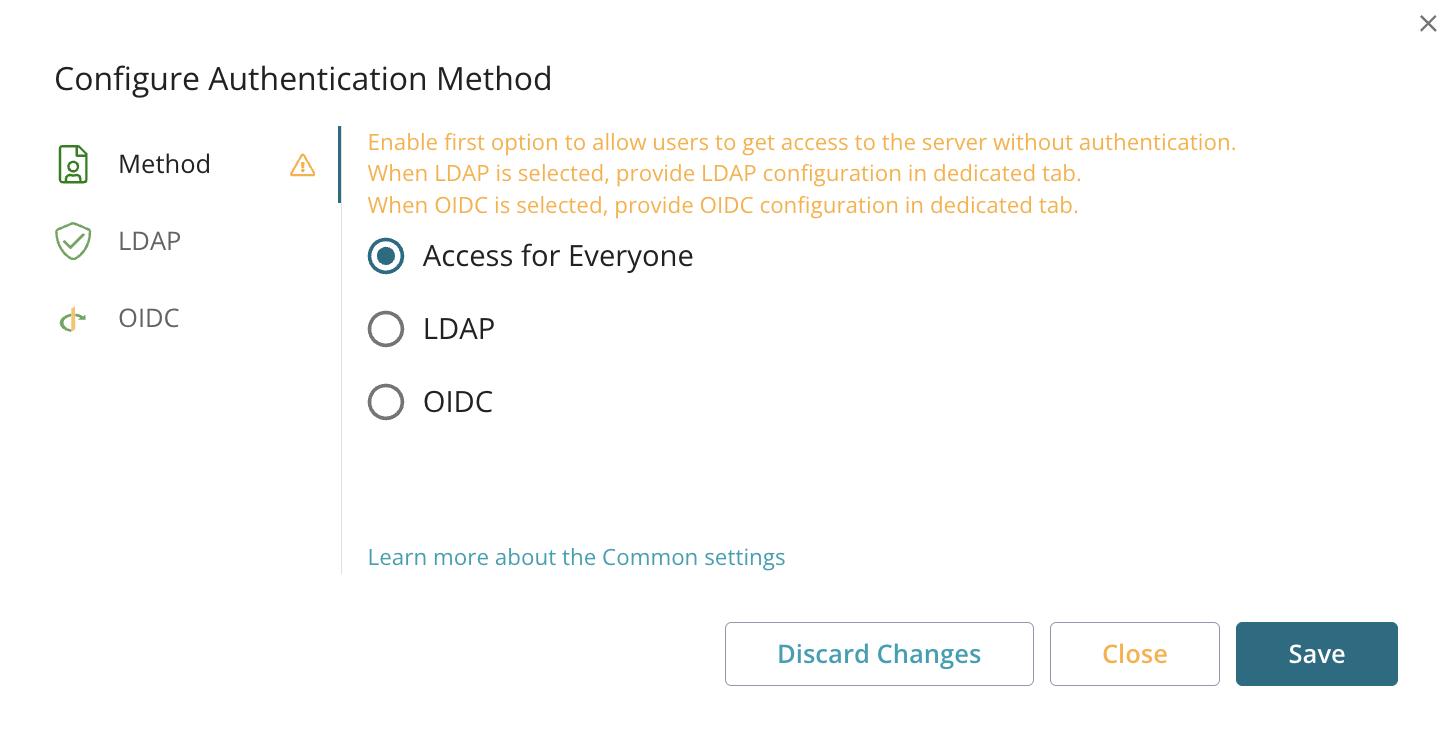Image resolution: width=1455 pixels, height=740 pixels.
Task: Select the LDAP entry in navigation list
Action: click(x=149, y=240)
